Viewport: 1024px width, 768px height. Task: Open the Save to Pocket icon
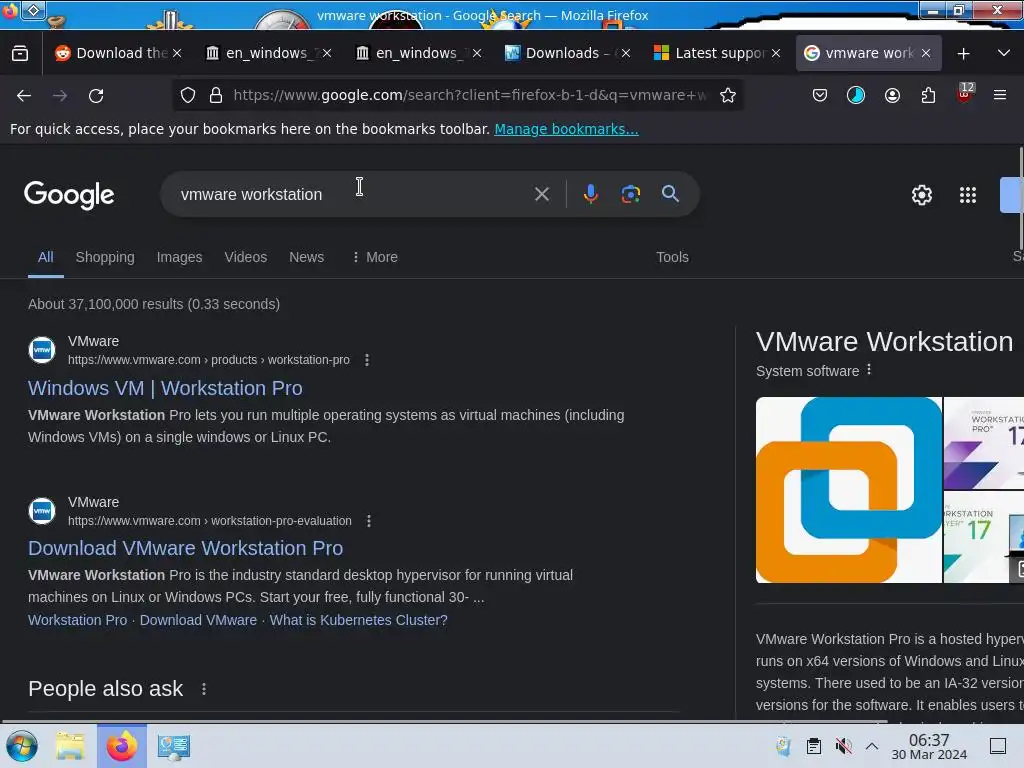click(820, 95)
